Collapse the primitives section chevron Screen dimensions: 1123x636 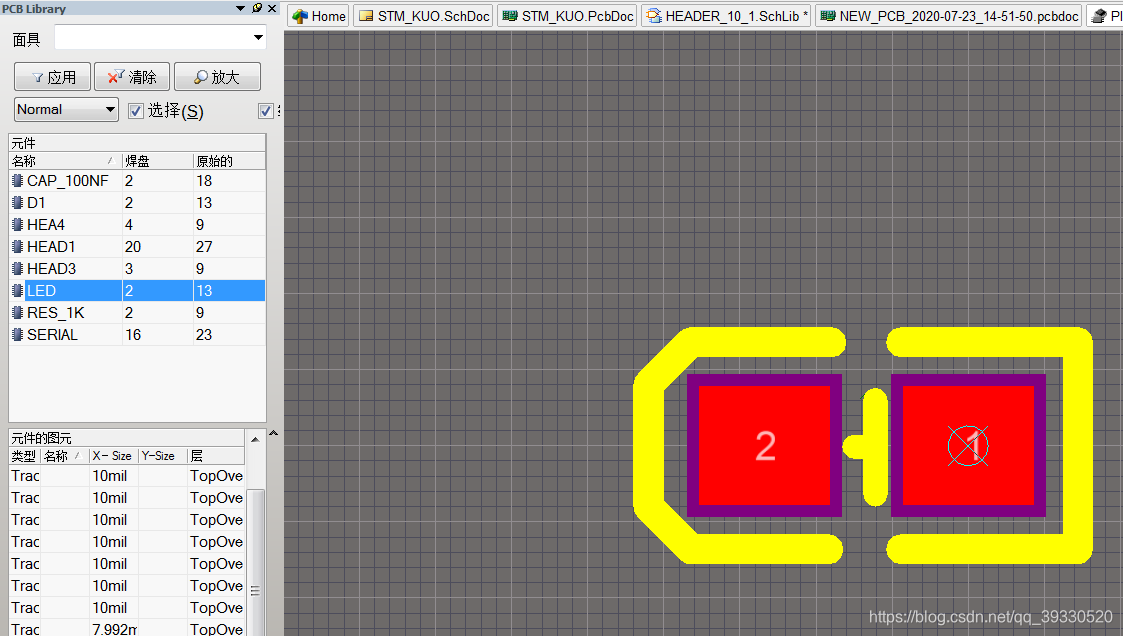273,433
